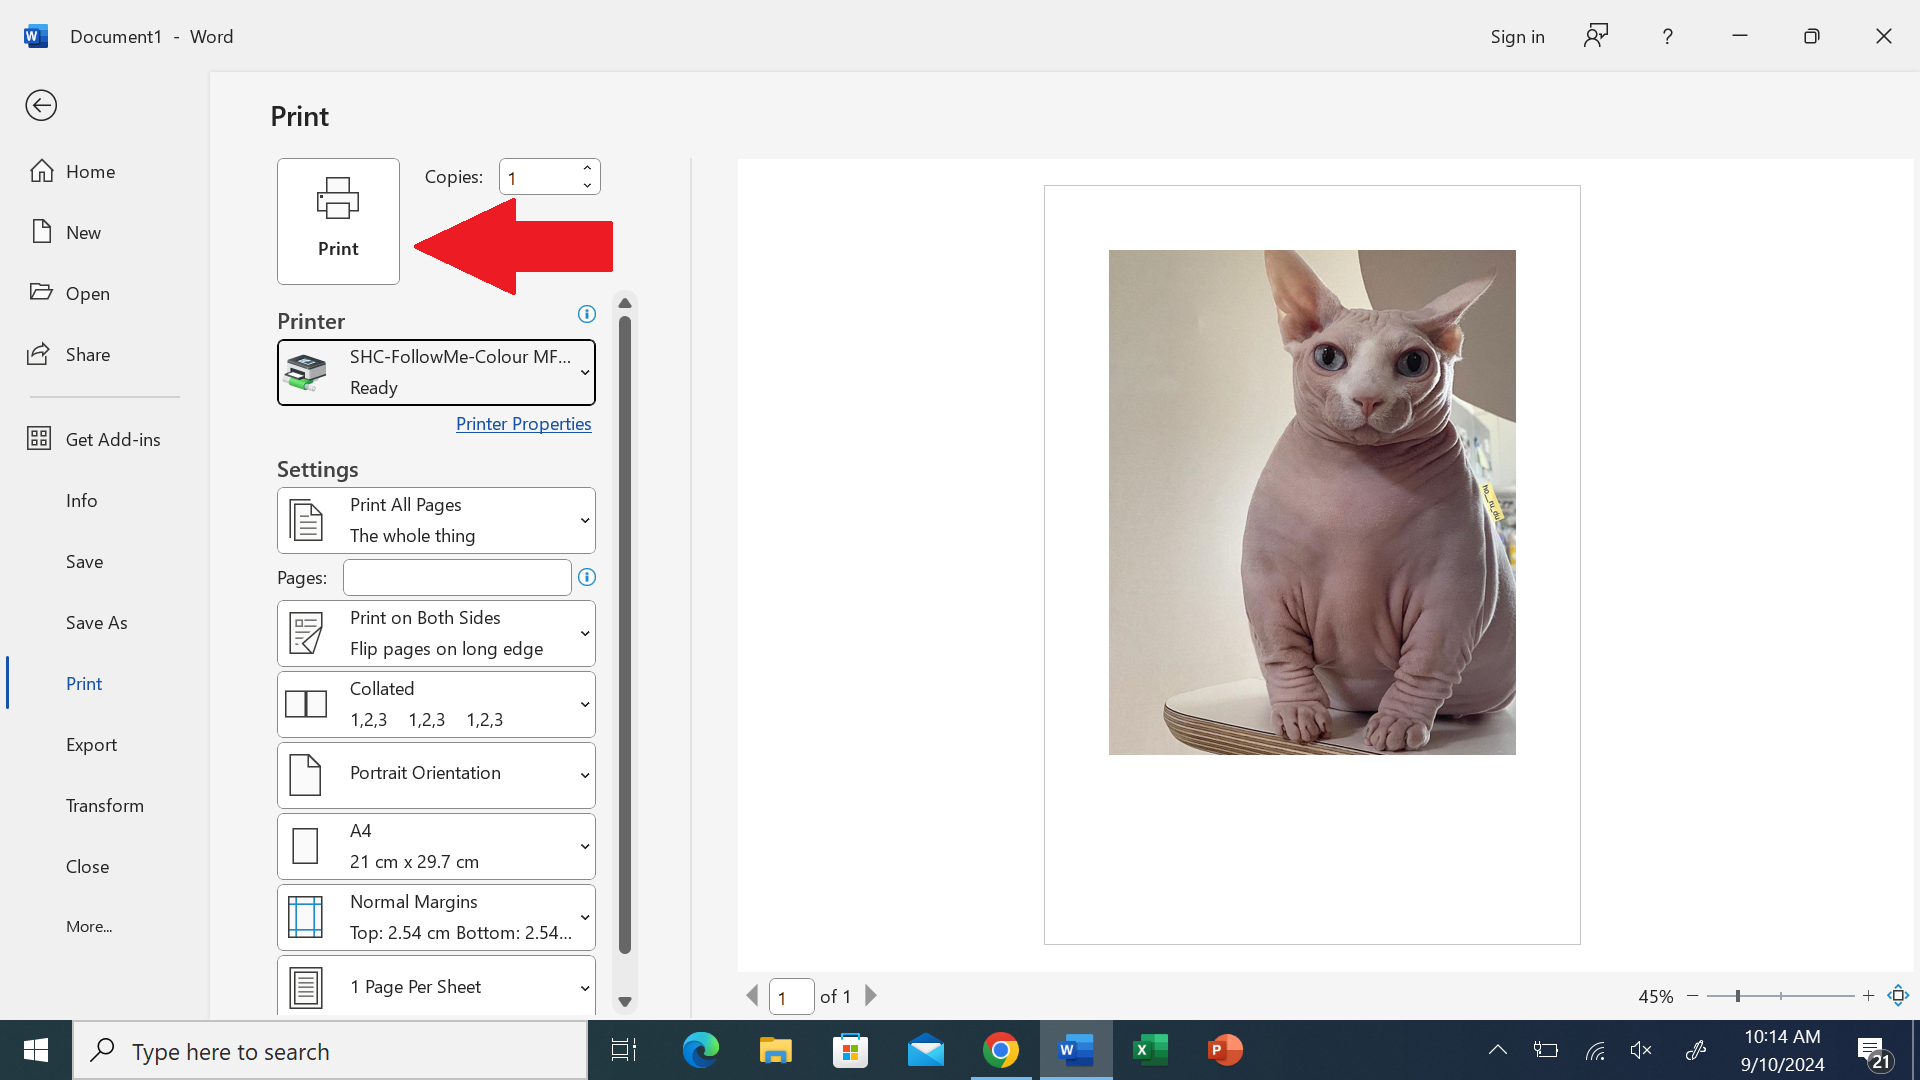Open the Export menu item
1920x1080 pixels.
(91, 744)
